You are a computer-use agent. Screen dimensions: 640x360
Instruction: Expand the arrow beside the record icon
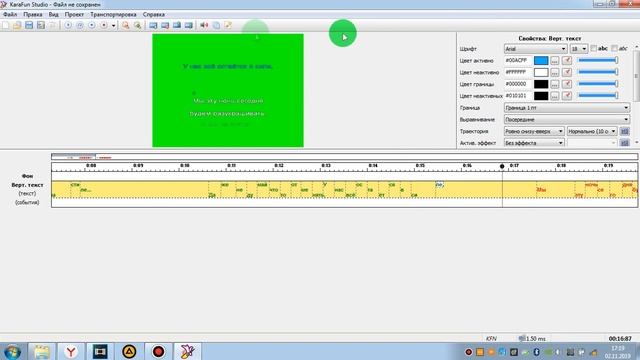pyautogui.click(x=113, y=26)
